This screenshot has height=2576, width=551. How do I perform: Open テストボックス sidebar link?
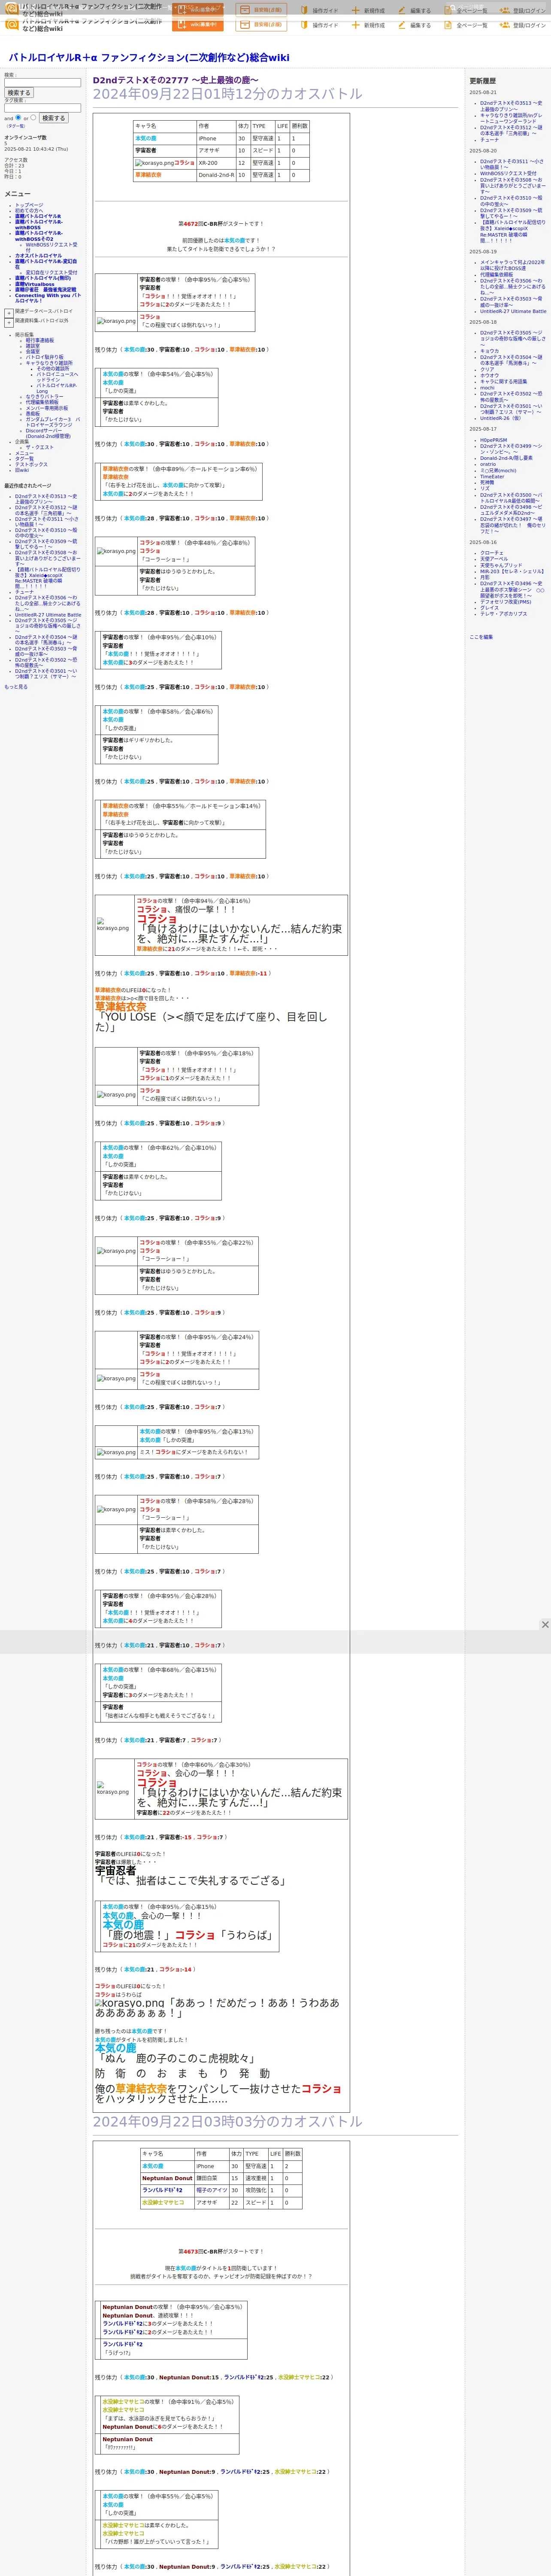click(x=31, y=465)
